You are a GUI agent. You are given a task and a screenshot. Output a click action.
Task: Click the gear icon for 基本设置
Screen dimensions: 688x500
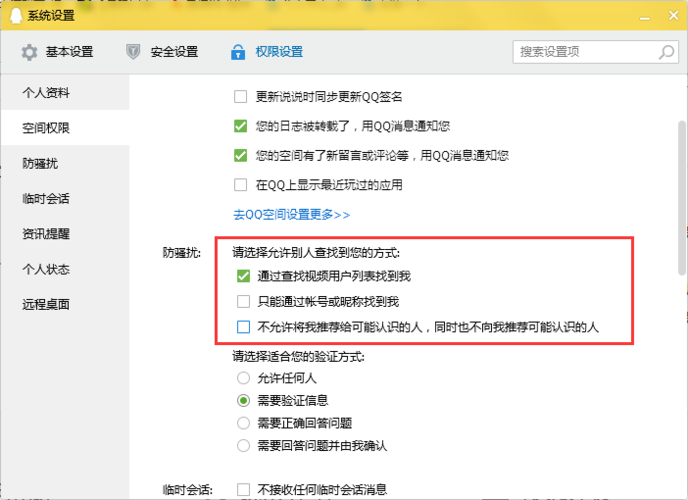pos(29,52)
